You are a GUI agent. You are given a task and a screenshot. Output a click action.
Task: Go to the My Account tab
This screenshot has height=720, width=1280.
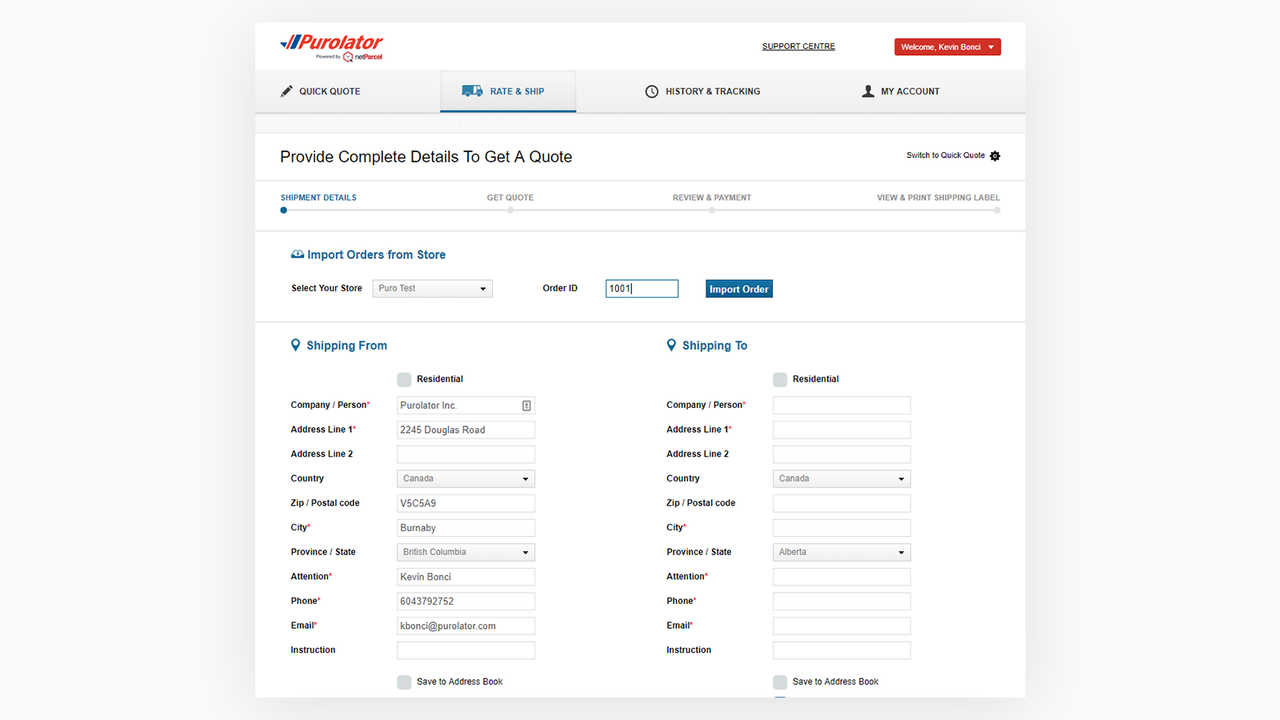(900, 91)
